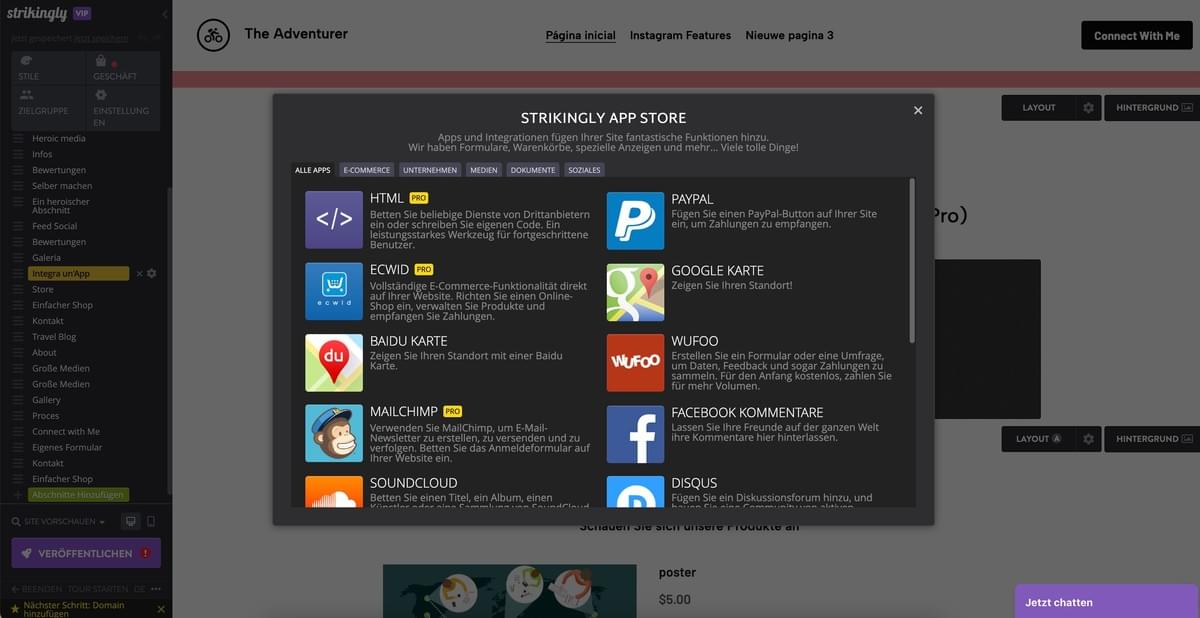
Task: Filter apps by Soziales
Action: click(585, 170)
